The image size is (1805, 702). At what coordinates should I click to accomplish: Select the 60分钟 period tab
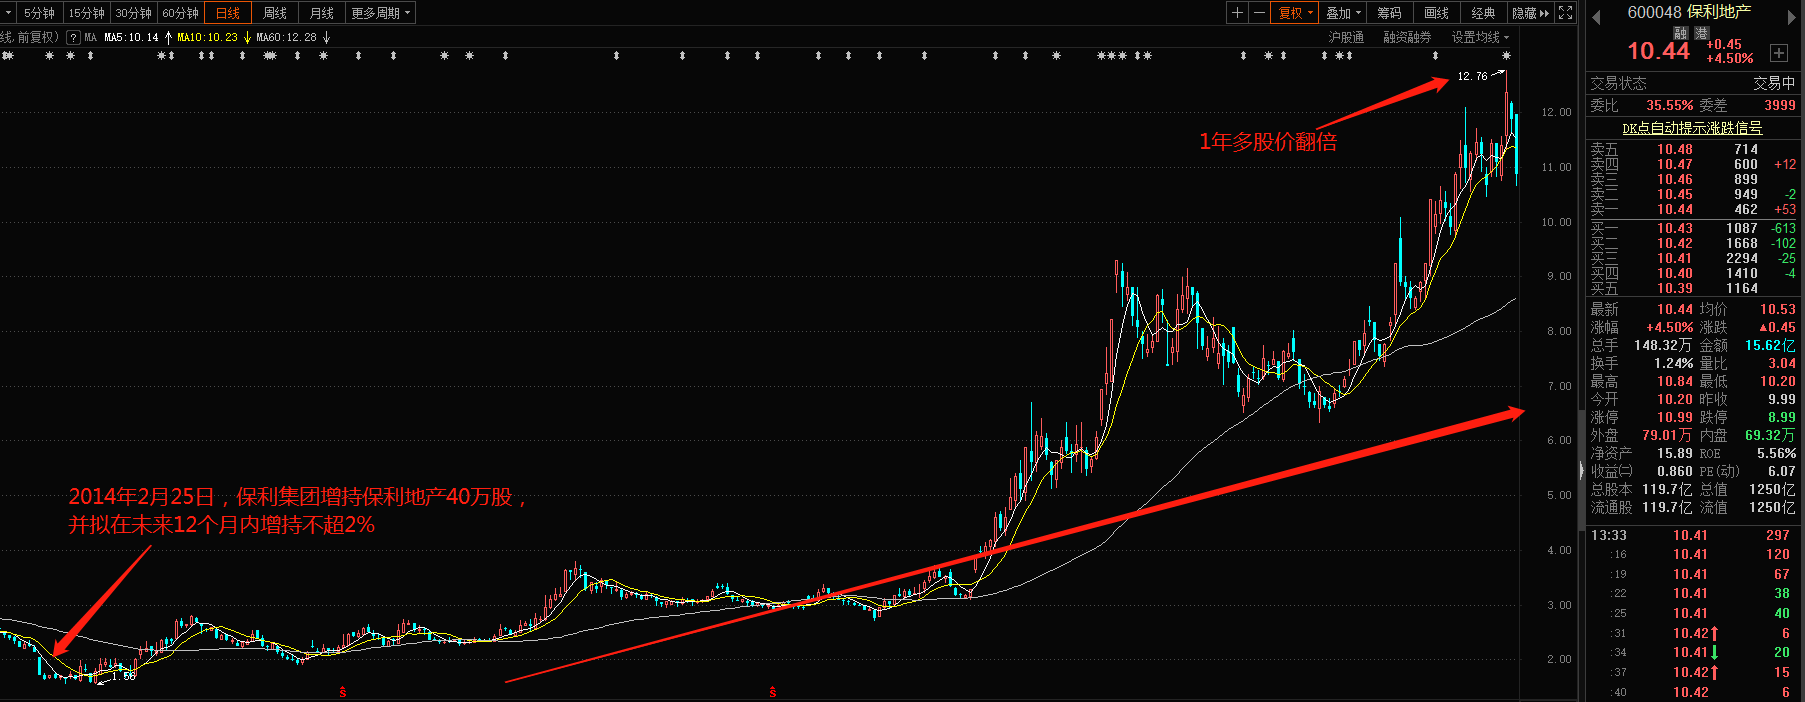pyautogui.click(x=180, y=13)
